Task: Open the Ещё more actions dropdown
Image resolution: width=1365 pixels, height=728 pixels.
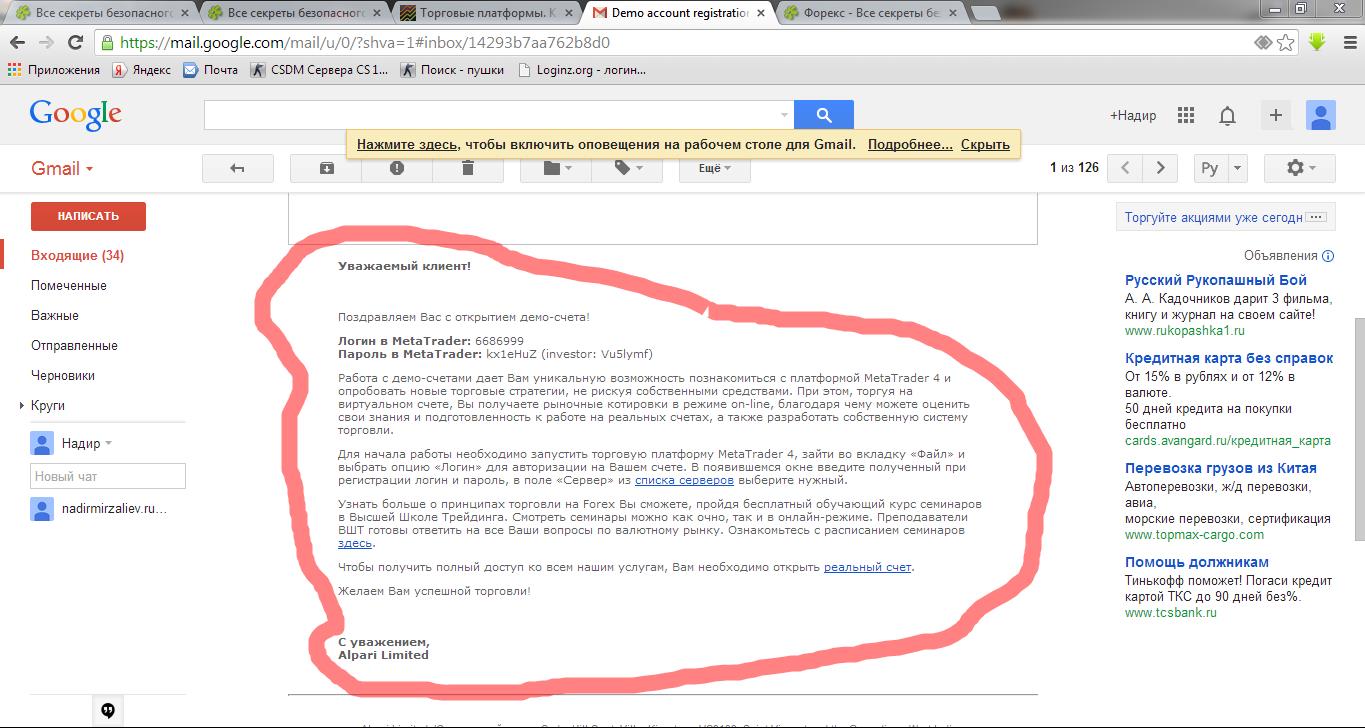Action: point(714,168)
